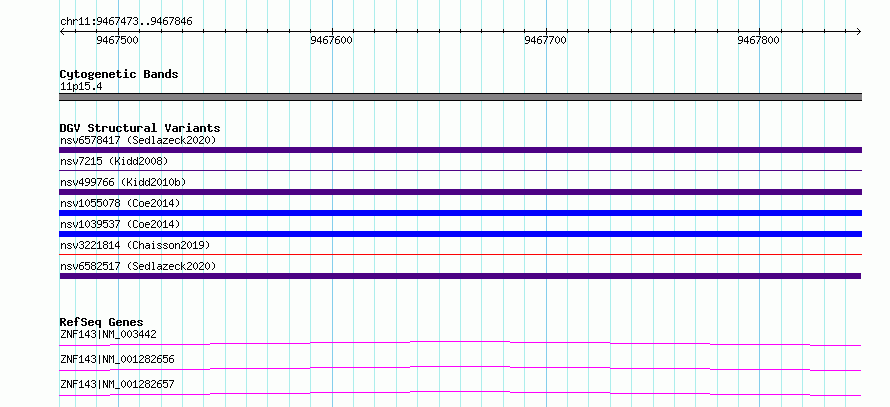Click the 11p15.4 band label
Image resolution: width=890 pixels, height=407 pixels.
81,87
